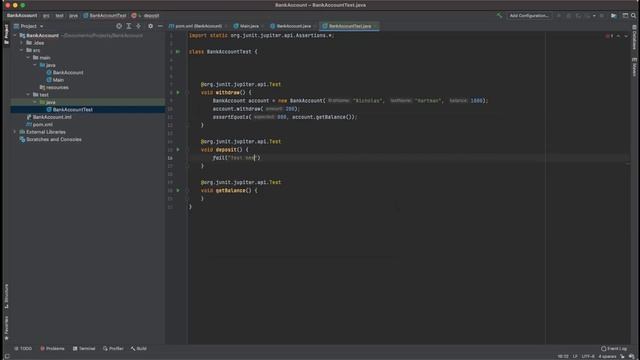
Task: Click the collapse all icon in Project panel header
Action: click(x=138, y=26)
